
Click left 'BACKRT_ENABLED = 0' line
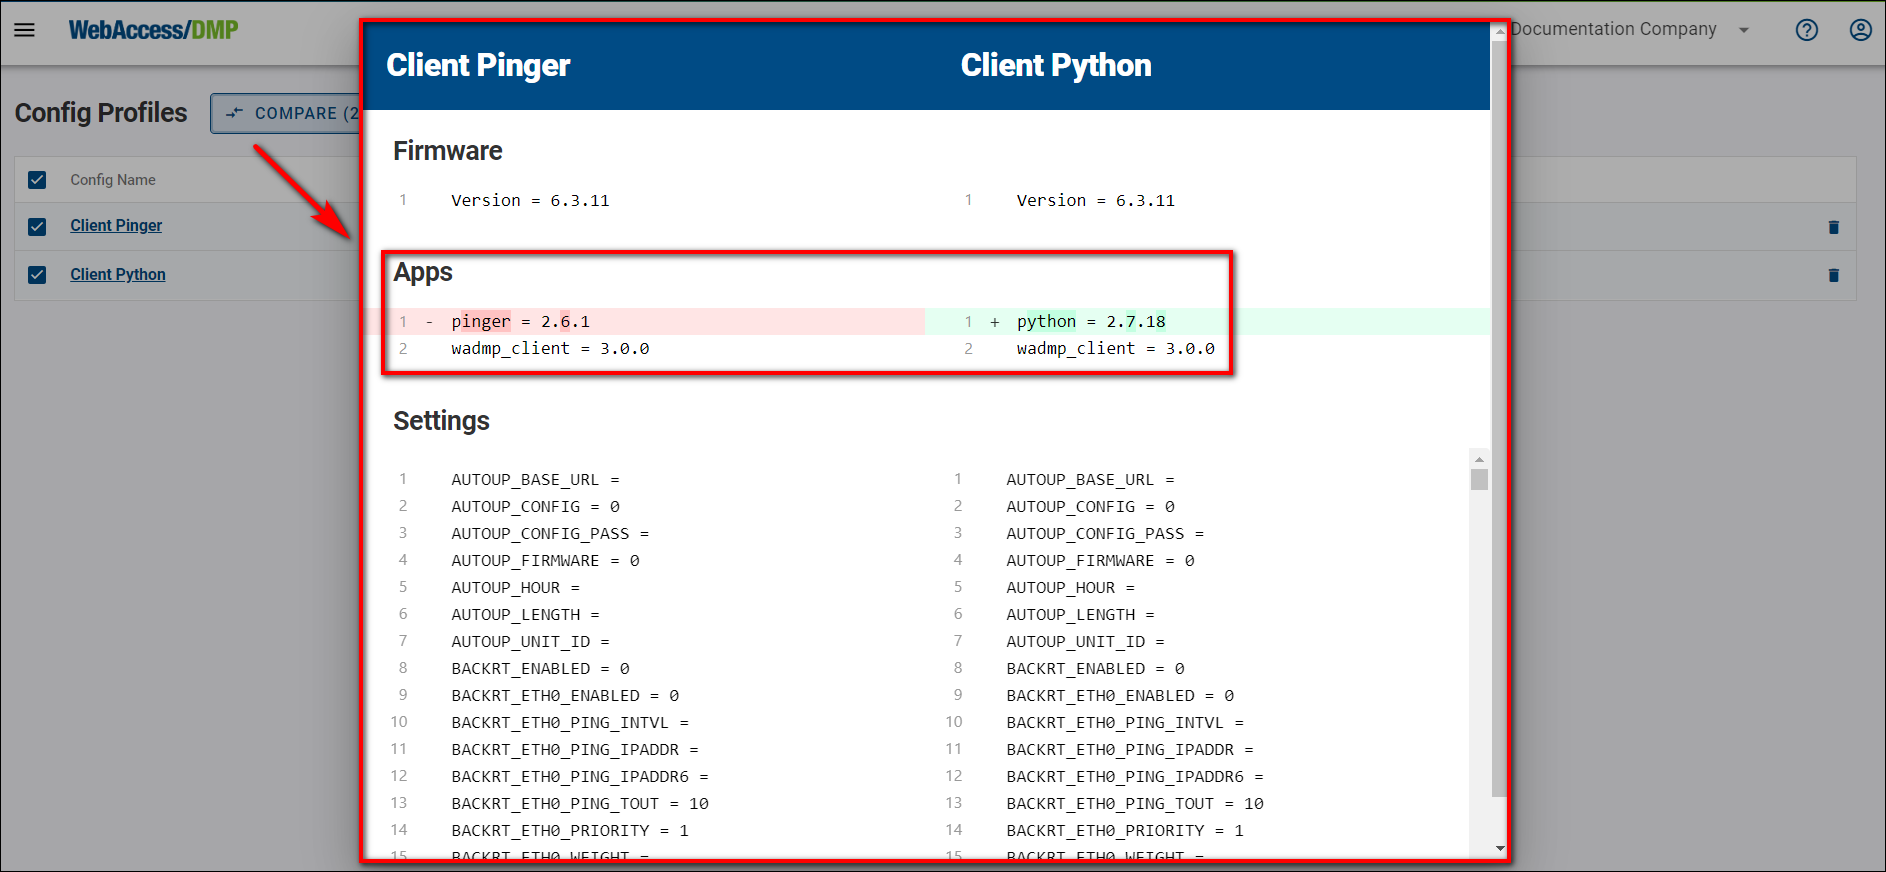[540, 669]
